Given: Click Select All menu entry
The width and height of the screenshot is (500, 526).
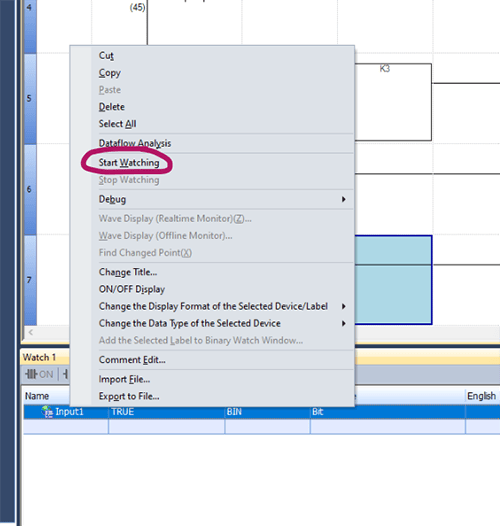Looking at the screenshot, I should point(117,124).
